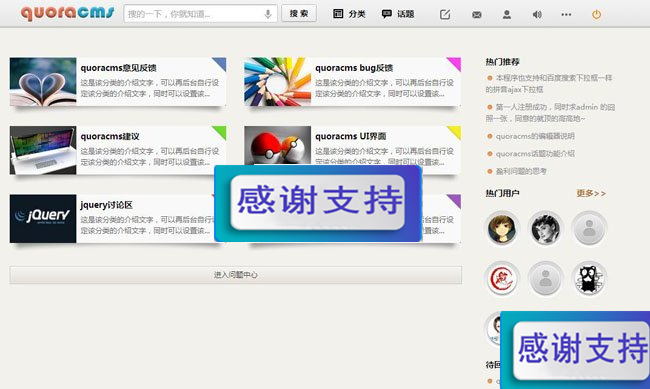
Task: Click the green corner tag on 建议 card
Action: (x=221, y=131)
